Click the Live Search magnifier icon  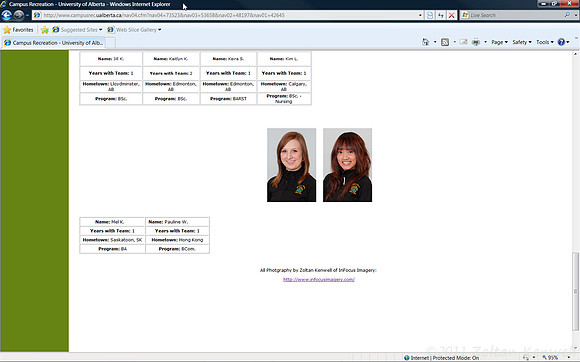567,15
